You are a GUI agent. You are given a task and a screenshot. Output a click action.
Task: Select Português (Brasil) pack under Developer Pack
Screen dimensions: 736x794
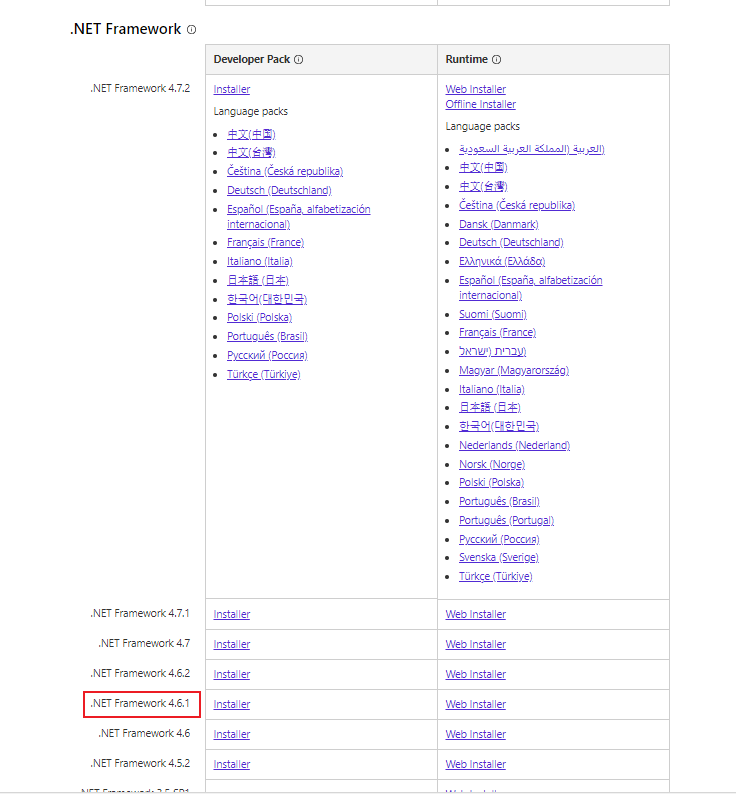coord(267,336)
